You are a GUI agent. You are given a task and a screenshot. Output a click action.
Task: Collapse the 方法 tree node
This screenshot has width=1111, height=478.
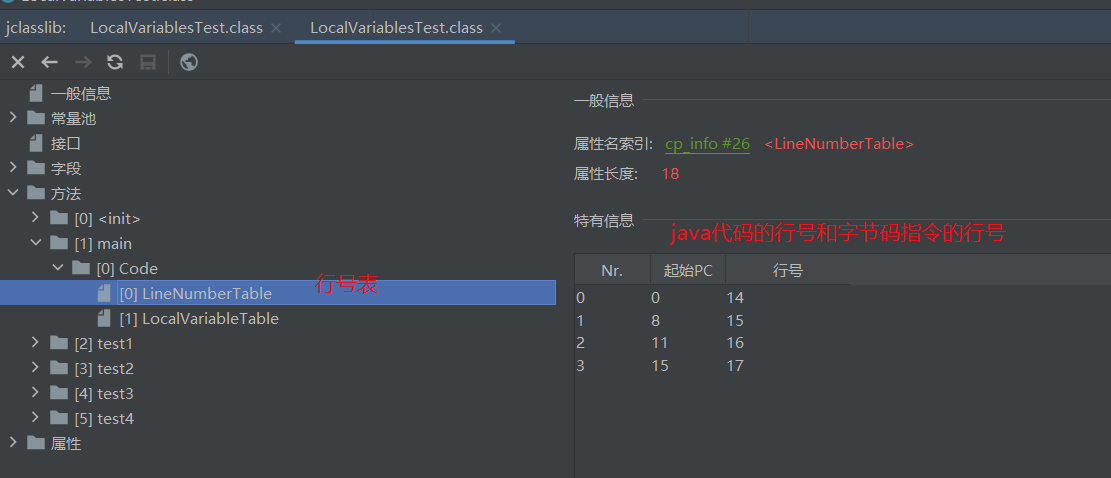coord(13,193)
